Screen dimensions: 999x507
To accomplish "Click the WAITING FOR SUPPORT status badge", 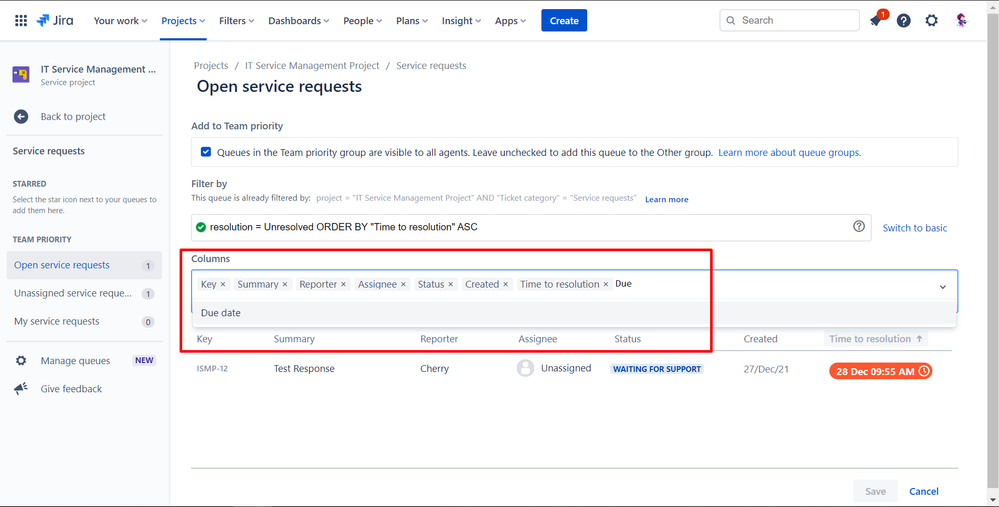I will point(657,369).
